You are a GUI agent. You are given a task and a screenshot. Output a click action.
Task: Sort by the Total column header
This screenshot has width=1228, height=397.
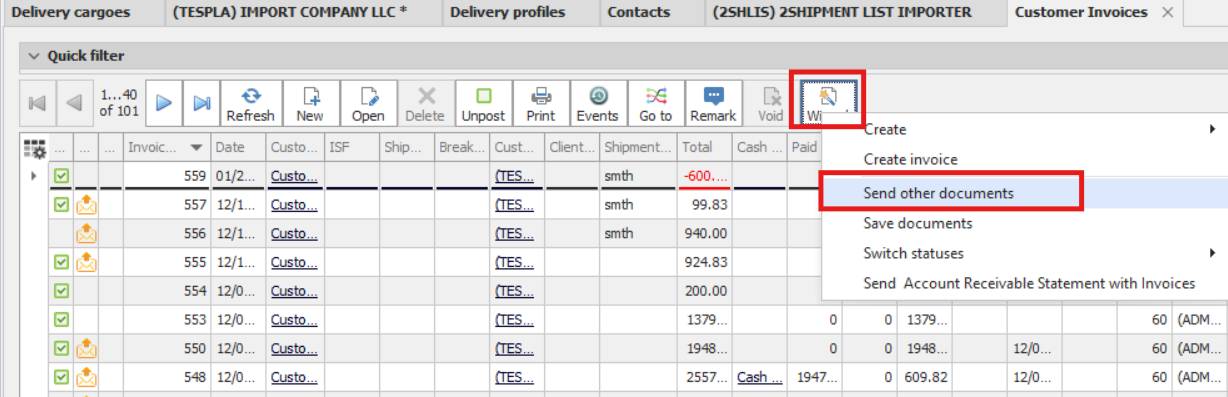point(706,147)
